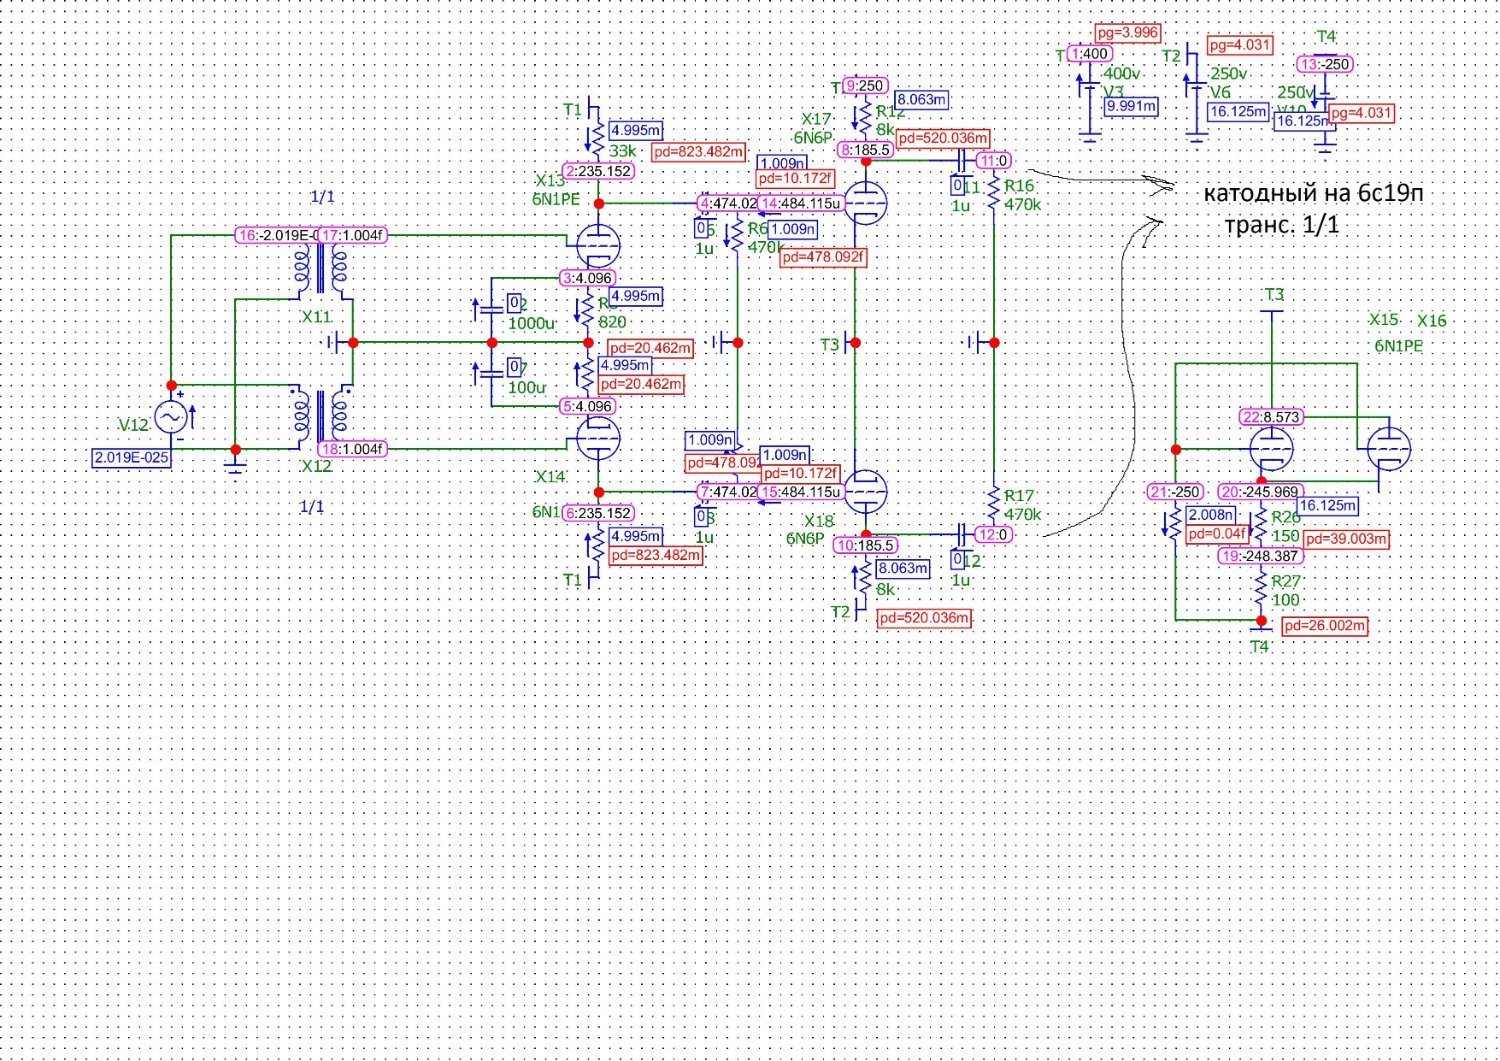This screenshot has height=1061, width=1500.
Task: Select the pd=823.482m power label at top
Action: coord(699,152)
